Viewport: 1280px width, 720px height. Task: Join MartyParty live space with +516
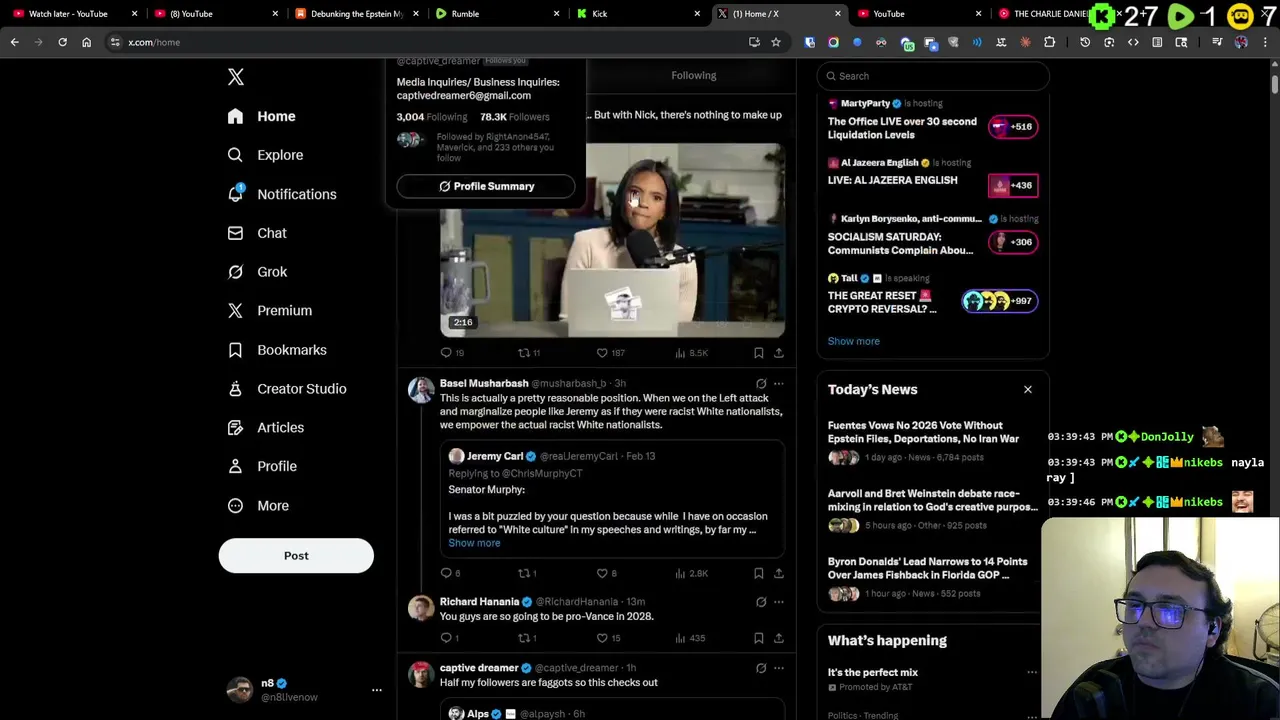pos(1013,126)
